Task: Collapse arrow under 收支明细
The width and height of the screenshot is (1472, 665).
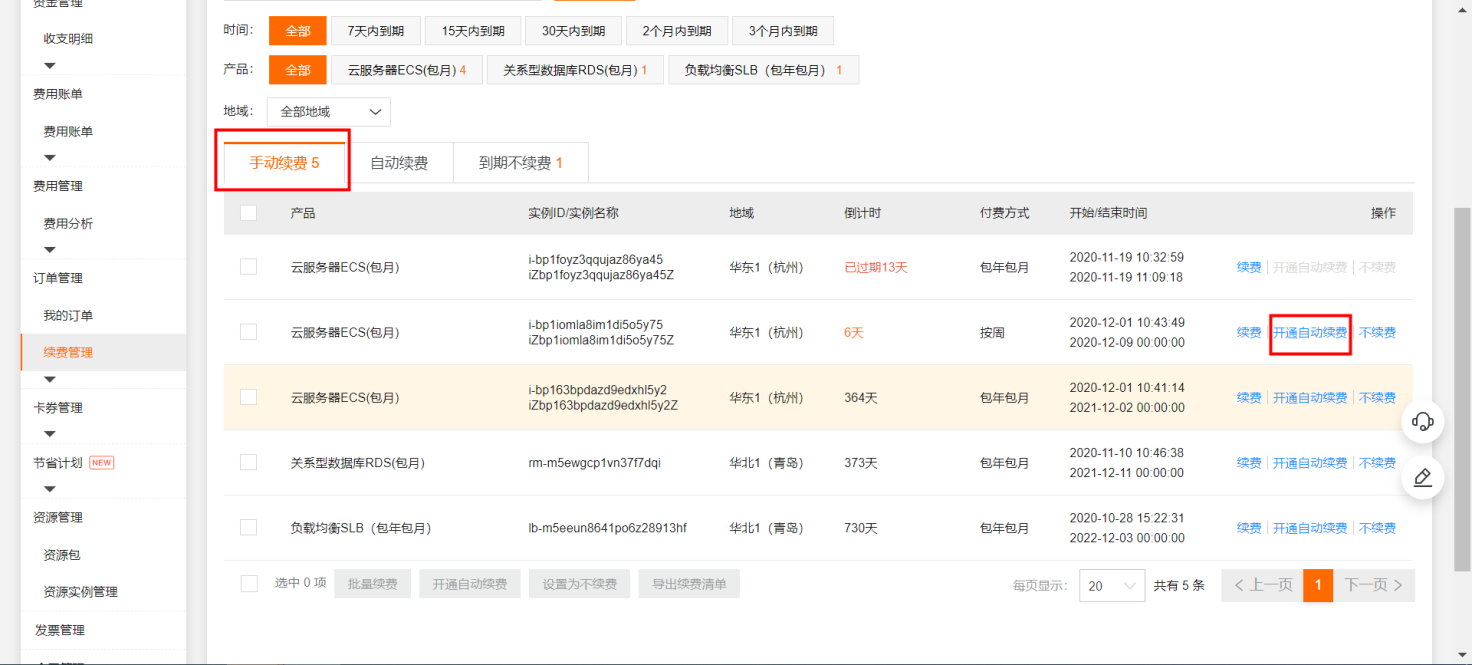Action: coord(50,66)
